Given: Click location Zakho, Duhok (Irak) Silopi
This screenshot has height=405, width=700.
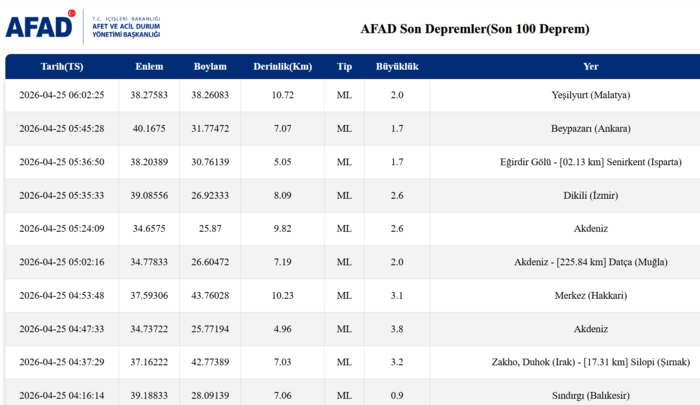Looking at the screenshot, I should click(x=591, y=362).
